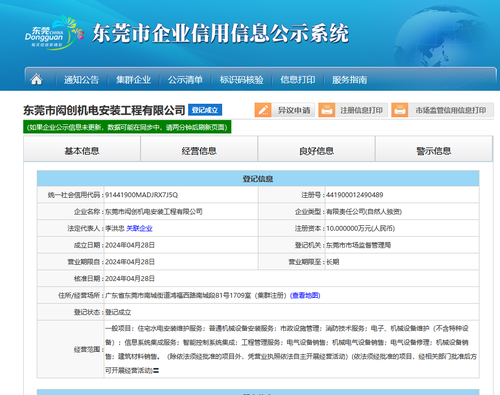The image size is (500, 395).
Task: Click the green data sync notice banner
Action: 127,127
